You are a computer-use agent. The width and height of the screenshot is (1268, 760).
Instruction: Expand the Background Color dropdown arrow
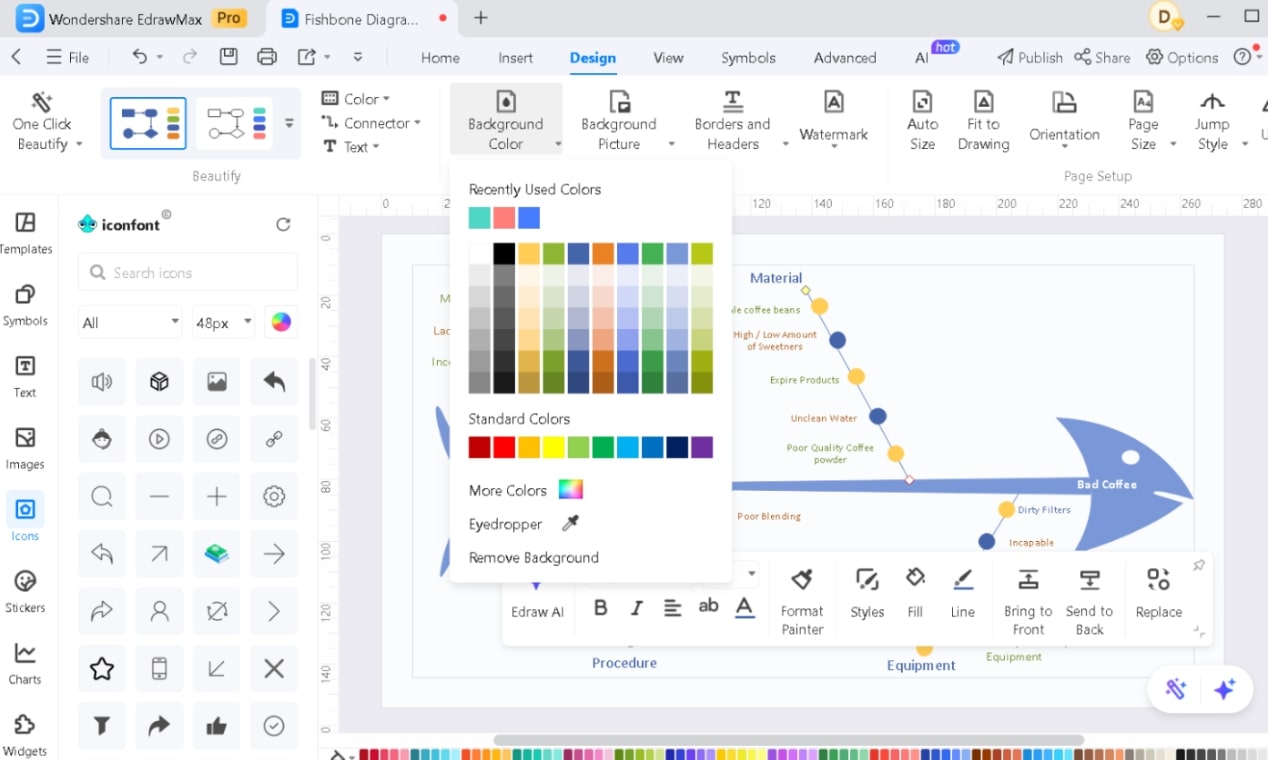(558, 145)
